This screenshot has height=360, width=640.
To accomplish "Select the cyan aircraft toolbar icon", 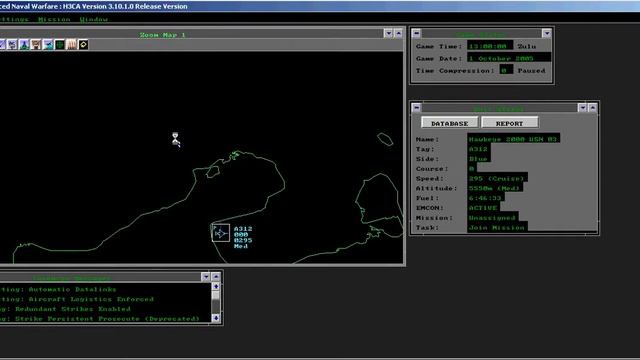I will coord(48,44).
